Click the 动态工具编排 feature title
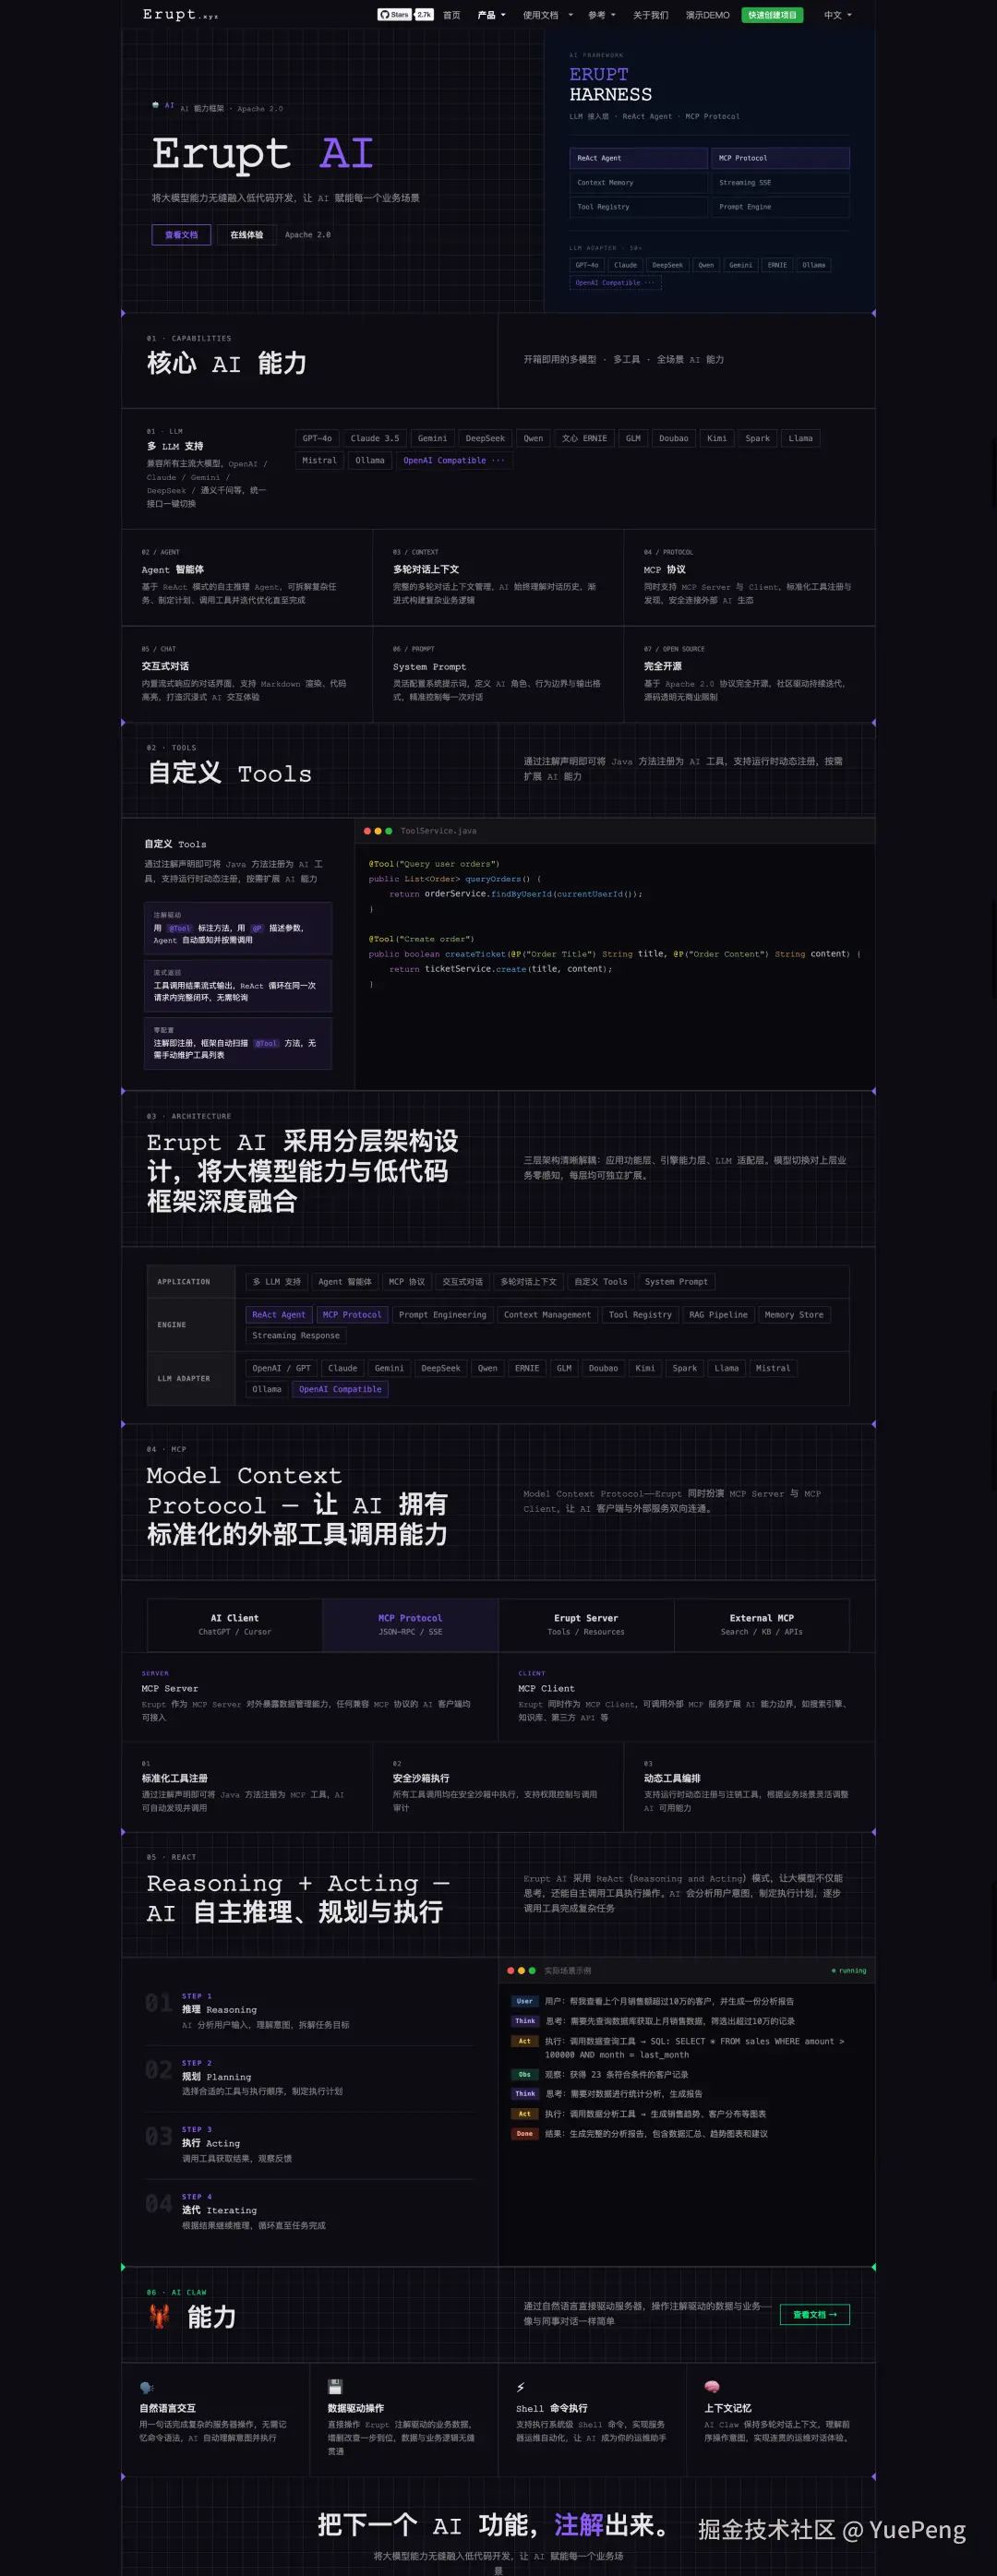Image resolution: width=997 pixels, height=2576 pixels. (x=672, y=1779)
